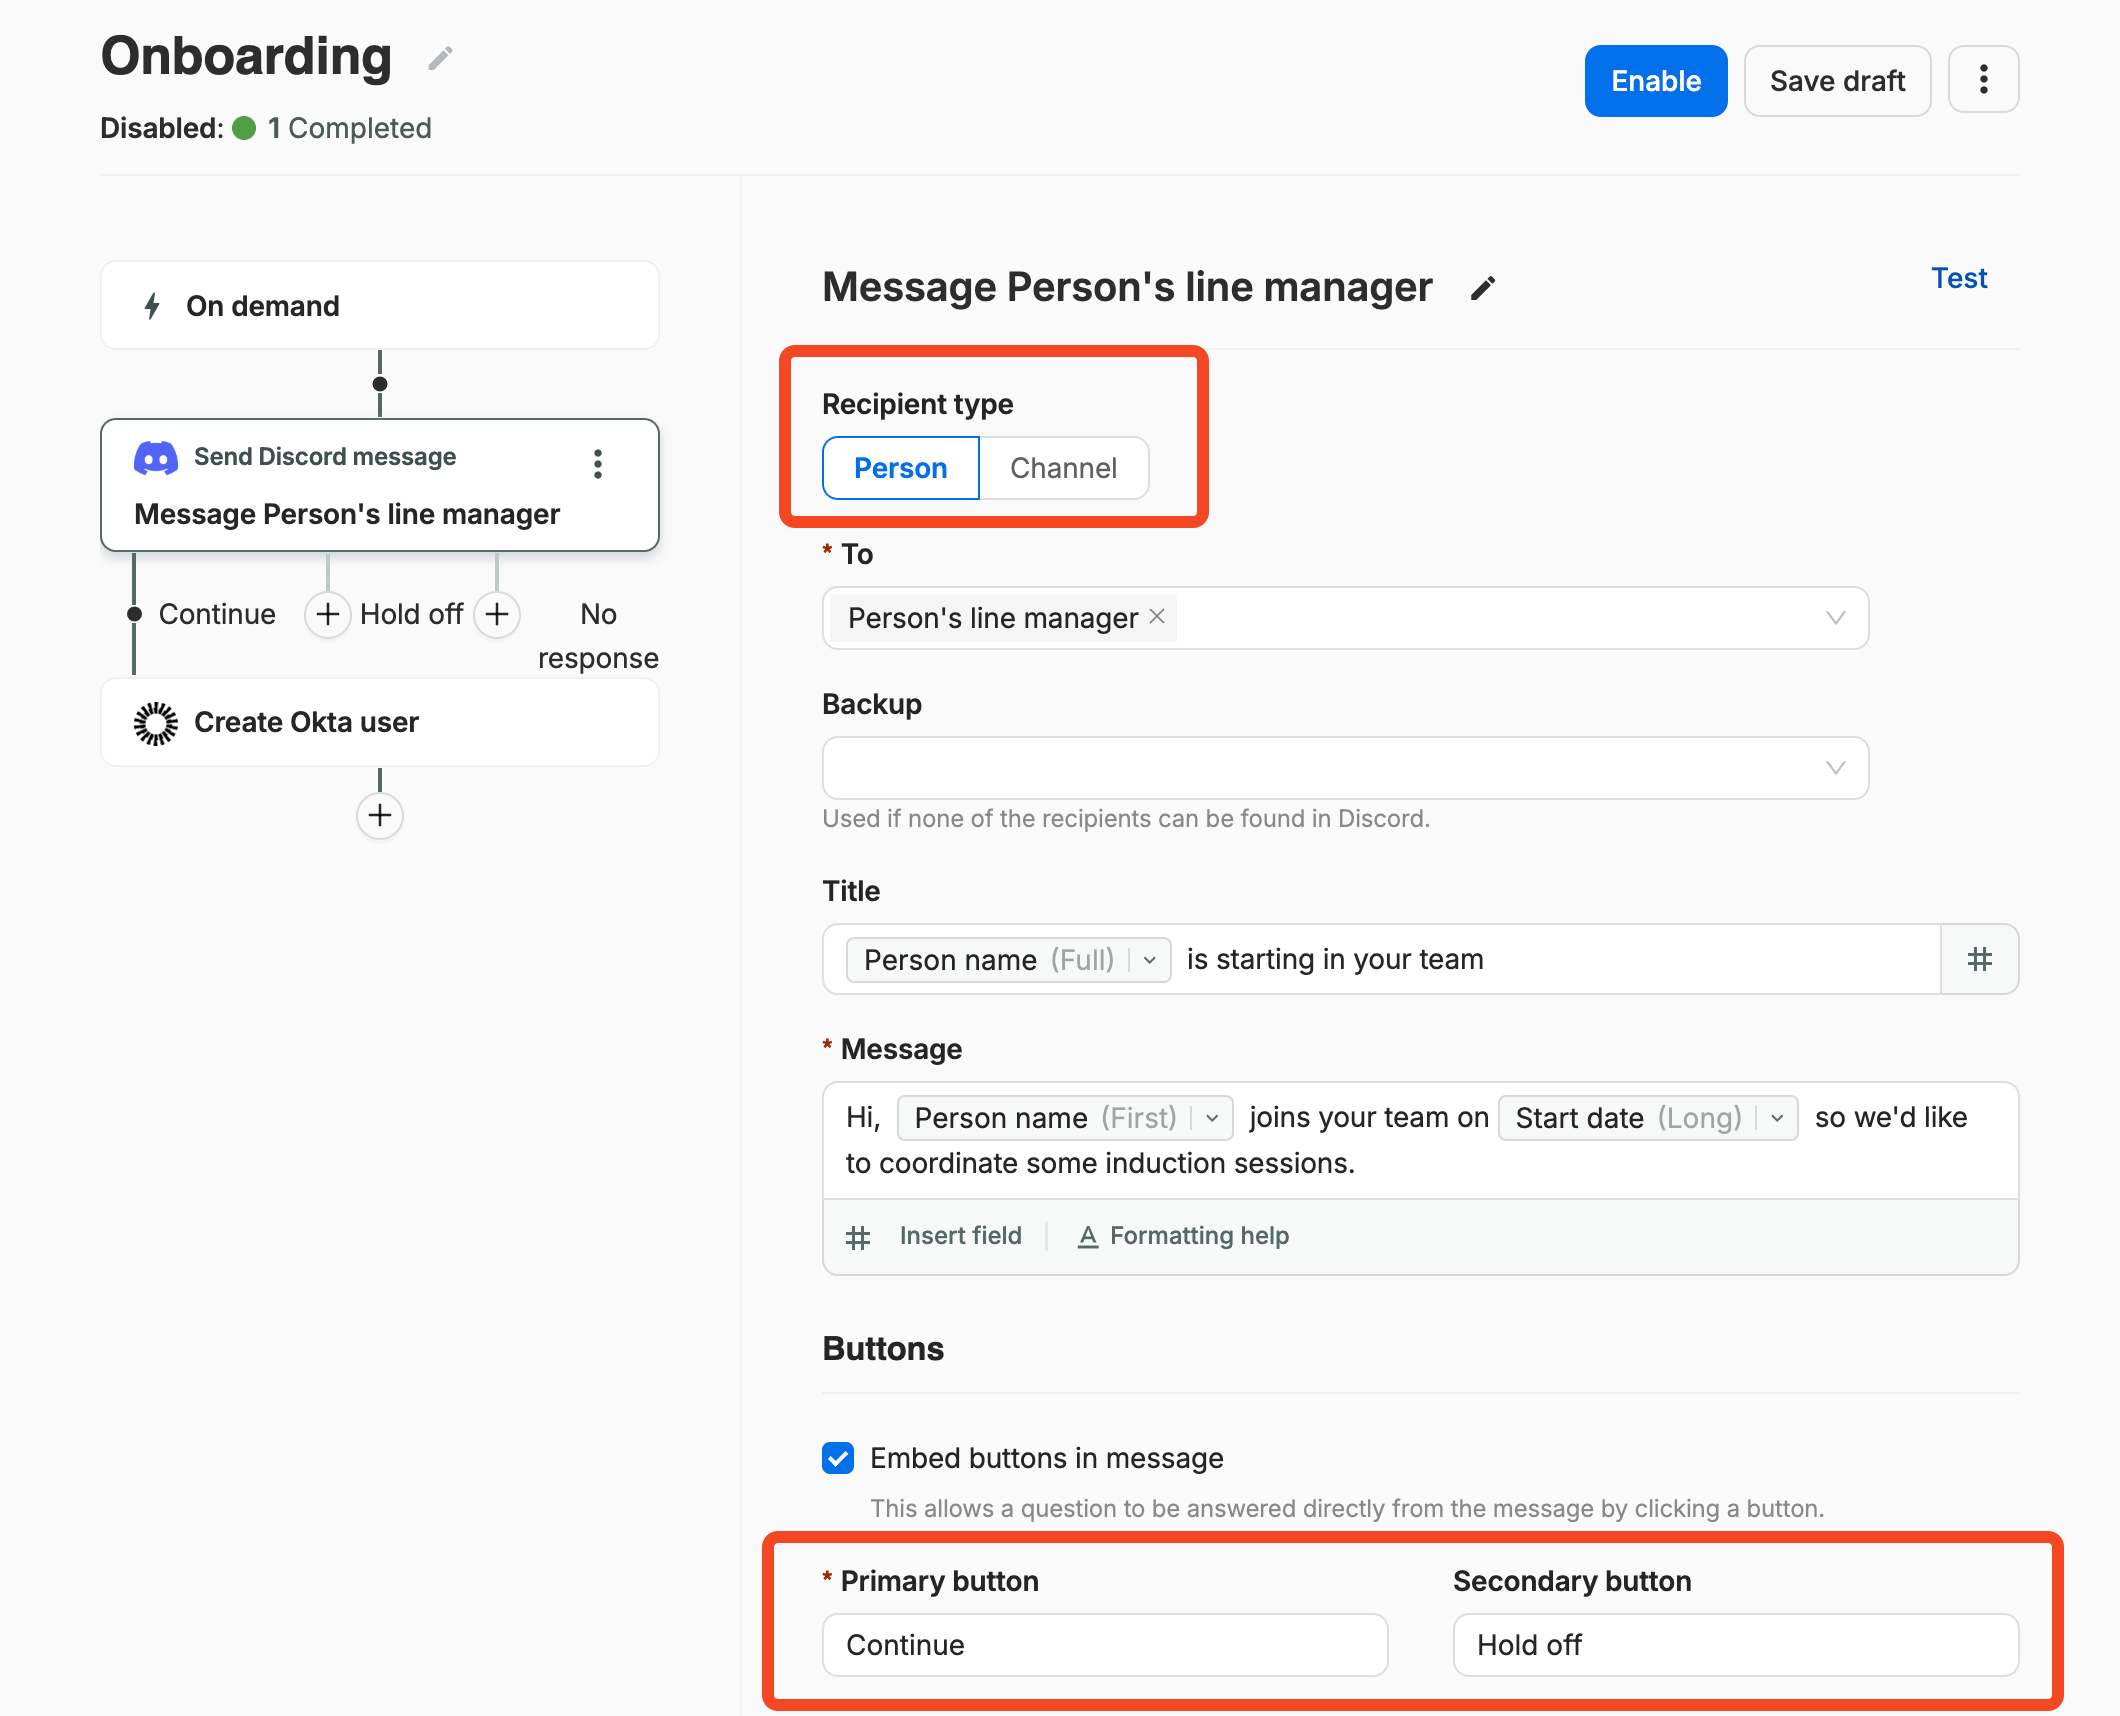Open Person name (Full) format dropdown
This screenshot has width=2120, height=1716.
1150,960
